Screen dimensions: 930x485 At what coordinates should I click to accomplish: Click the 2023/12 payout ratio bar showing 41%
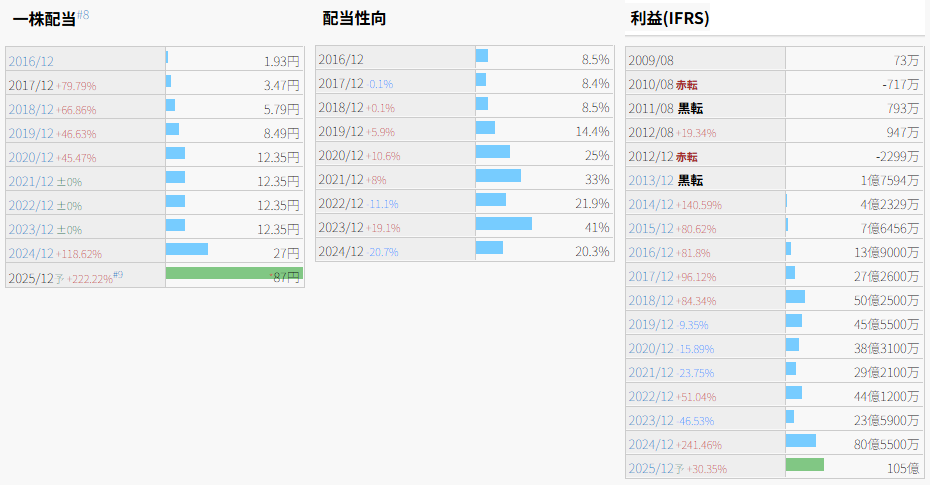[504, 224]
